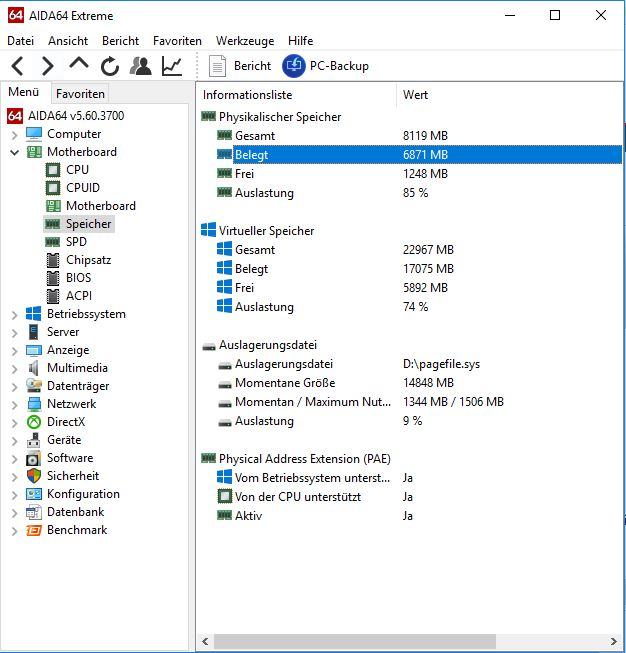
Task: Open the Favoriten menu in menu bar
Action: point(177,41)
